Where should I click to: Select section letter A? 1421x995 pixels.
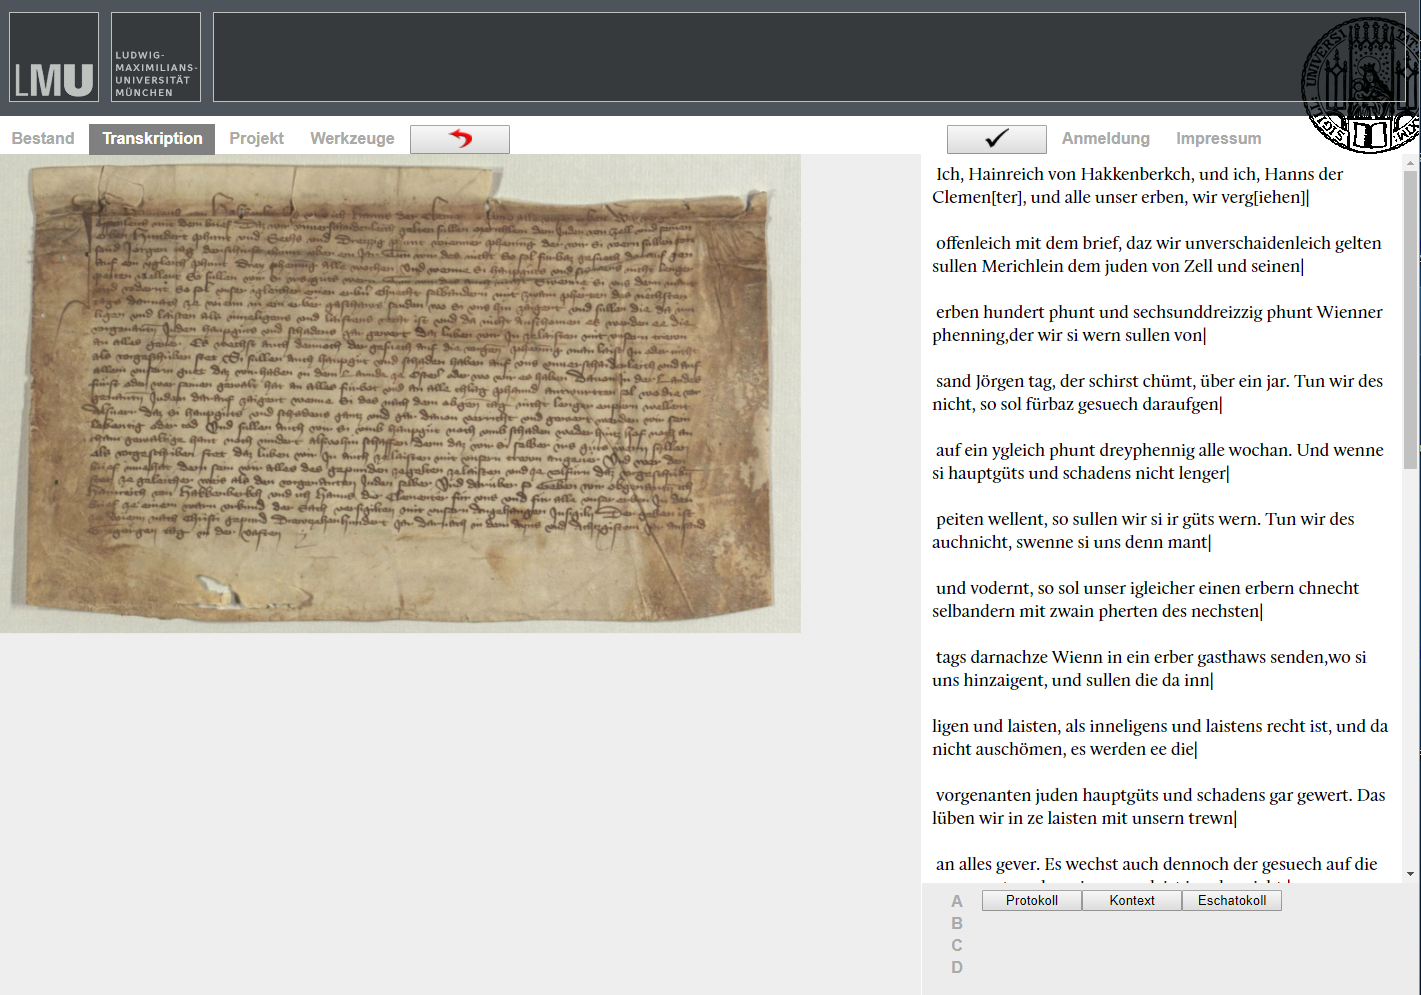pos(957,901)
